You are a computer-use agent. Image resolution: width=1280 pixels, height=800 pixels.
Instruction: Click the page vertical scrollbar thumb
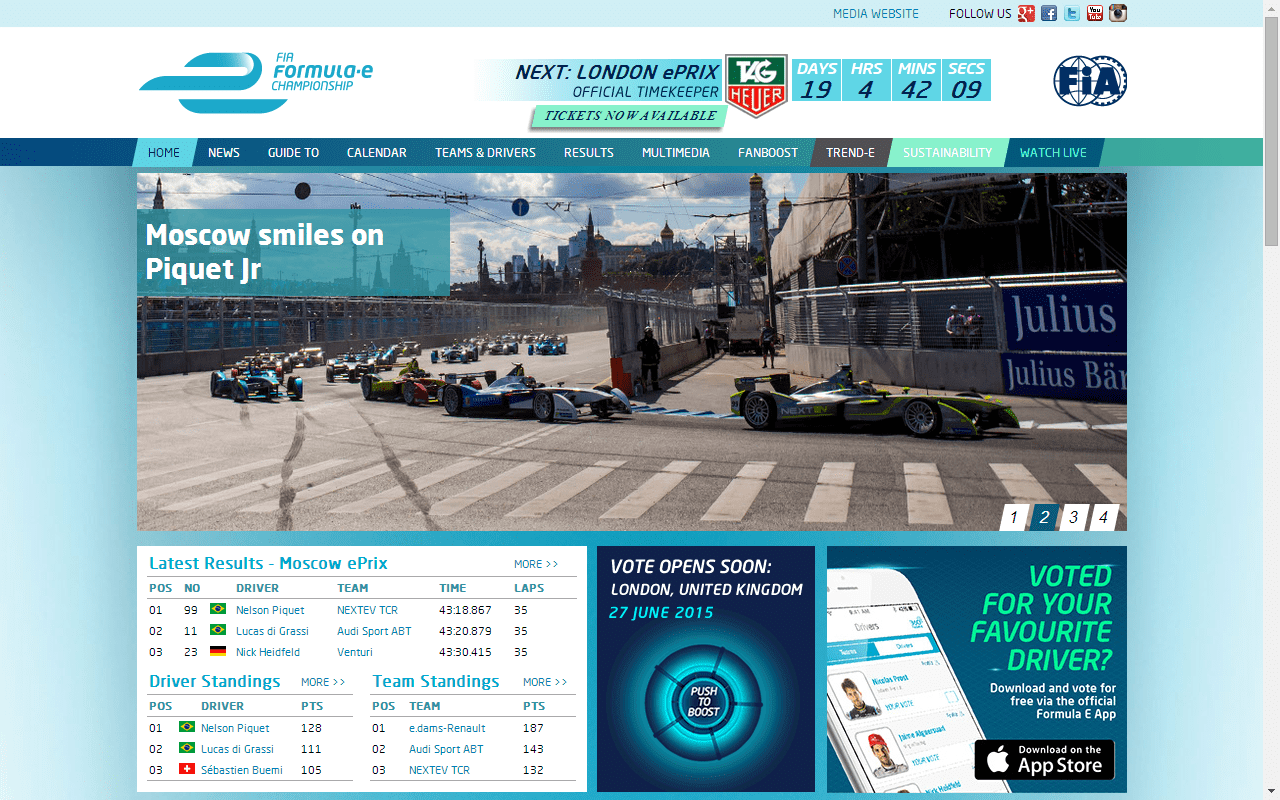point(1271,130)
